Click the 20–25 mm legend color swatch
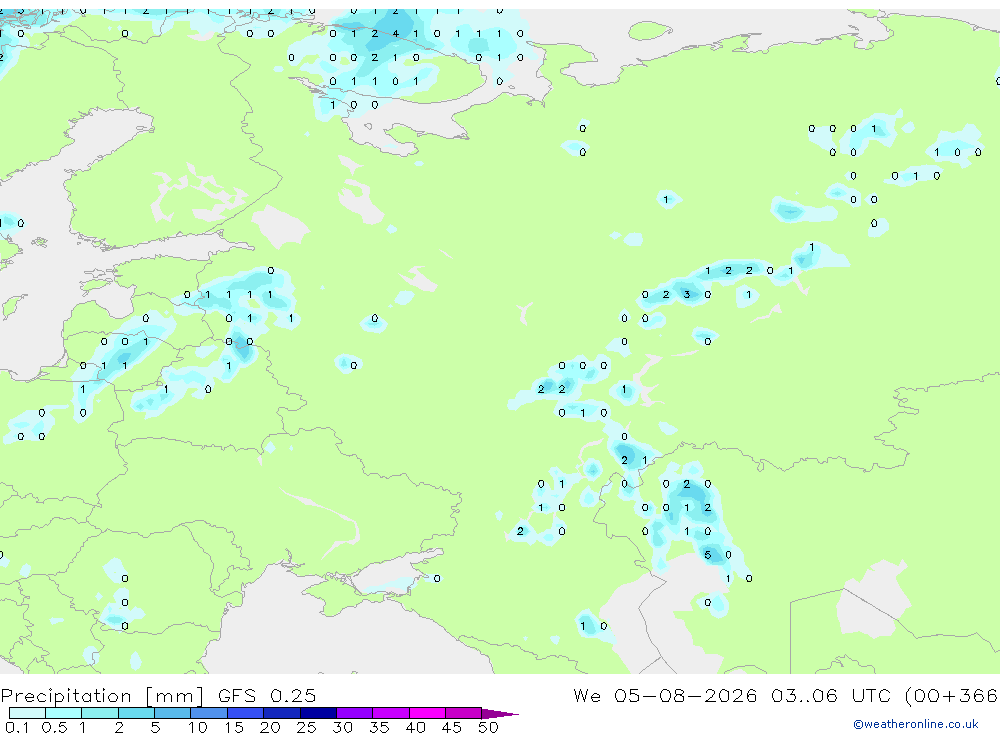1000x733 pixels. 282,713
